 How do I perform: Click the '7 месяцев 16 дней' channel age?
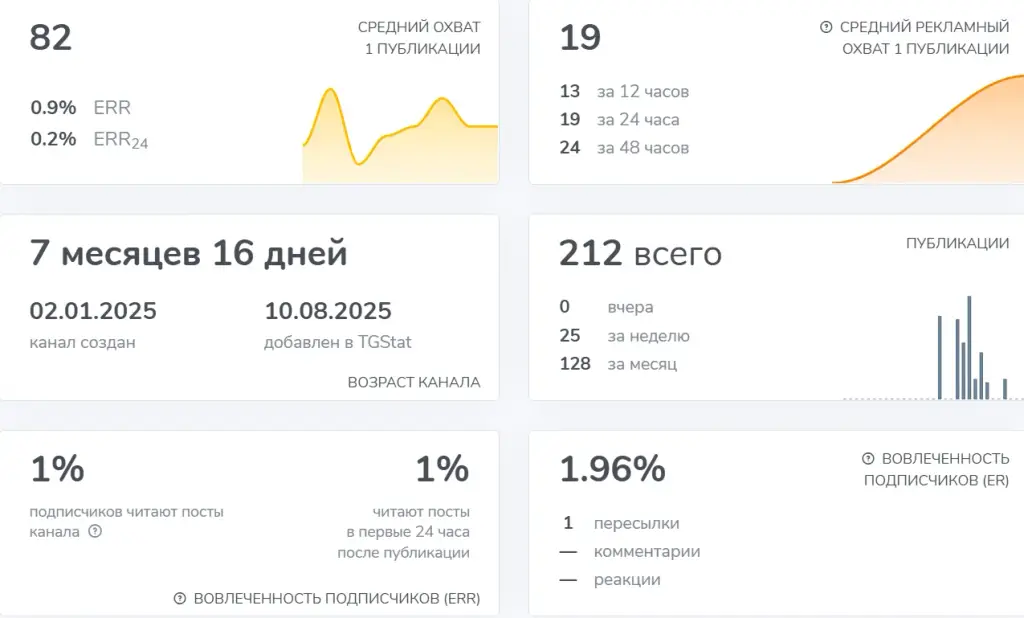point(188,253)
